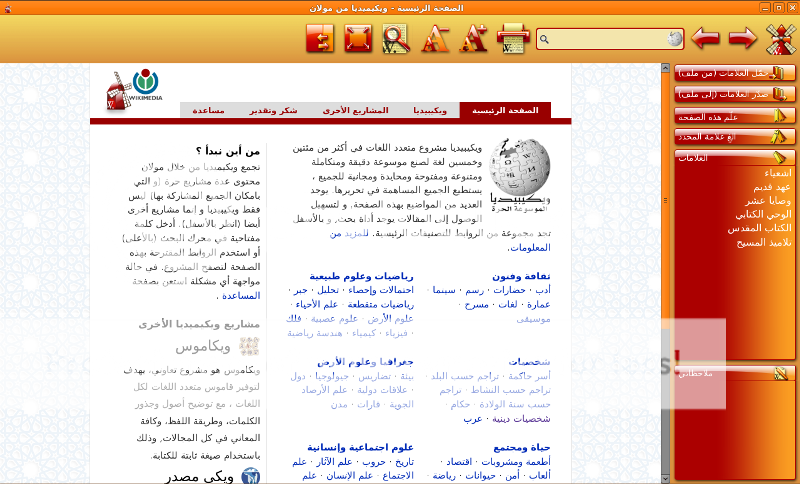
Task: Open the وصايا عشر bookmark
Action: (x=768, y=201)
